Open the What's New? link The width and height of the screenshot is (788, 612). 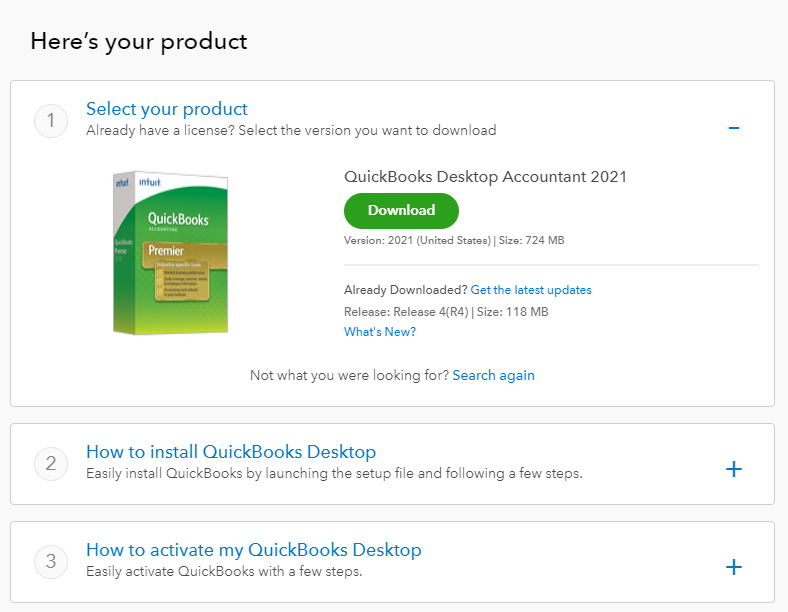point(380,332)
